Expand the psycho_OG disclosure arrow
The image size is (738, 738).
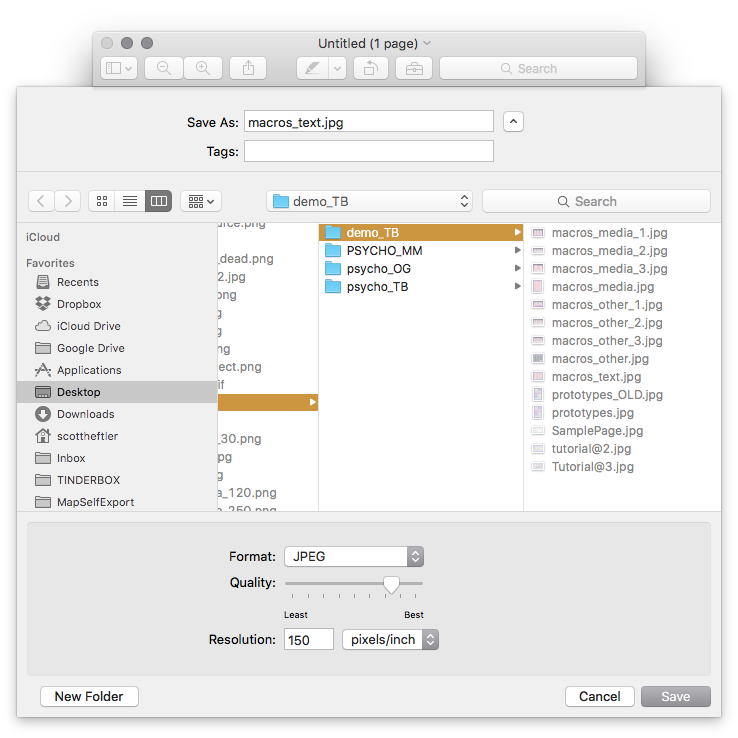517,268
